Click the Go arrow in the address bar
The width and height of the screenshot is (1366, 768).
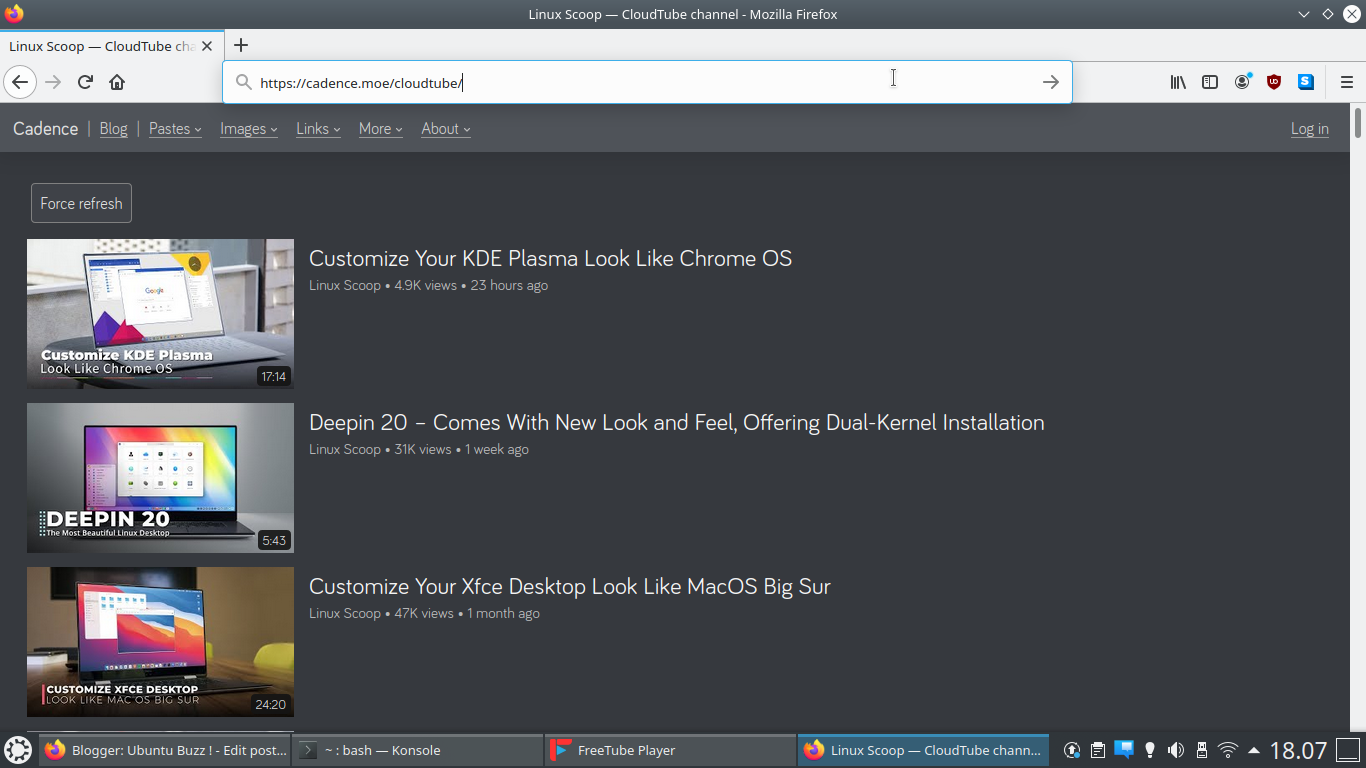1051,82
